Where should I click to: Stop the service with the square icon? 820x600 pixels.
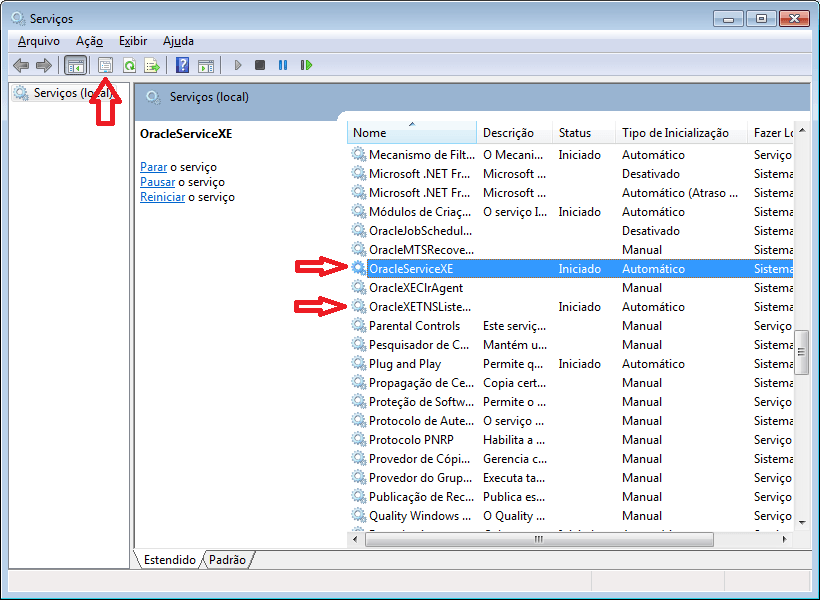coord(261,64)
